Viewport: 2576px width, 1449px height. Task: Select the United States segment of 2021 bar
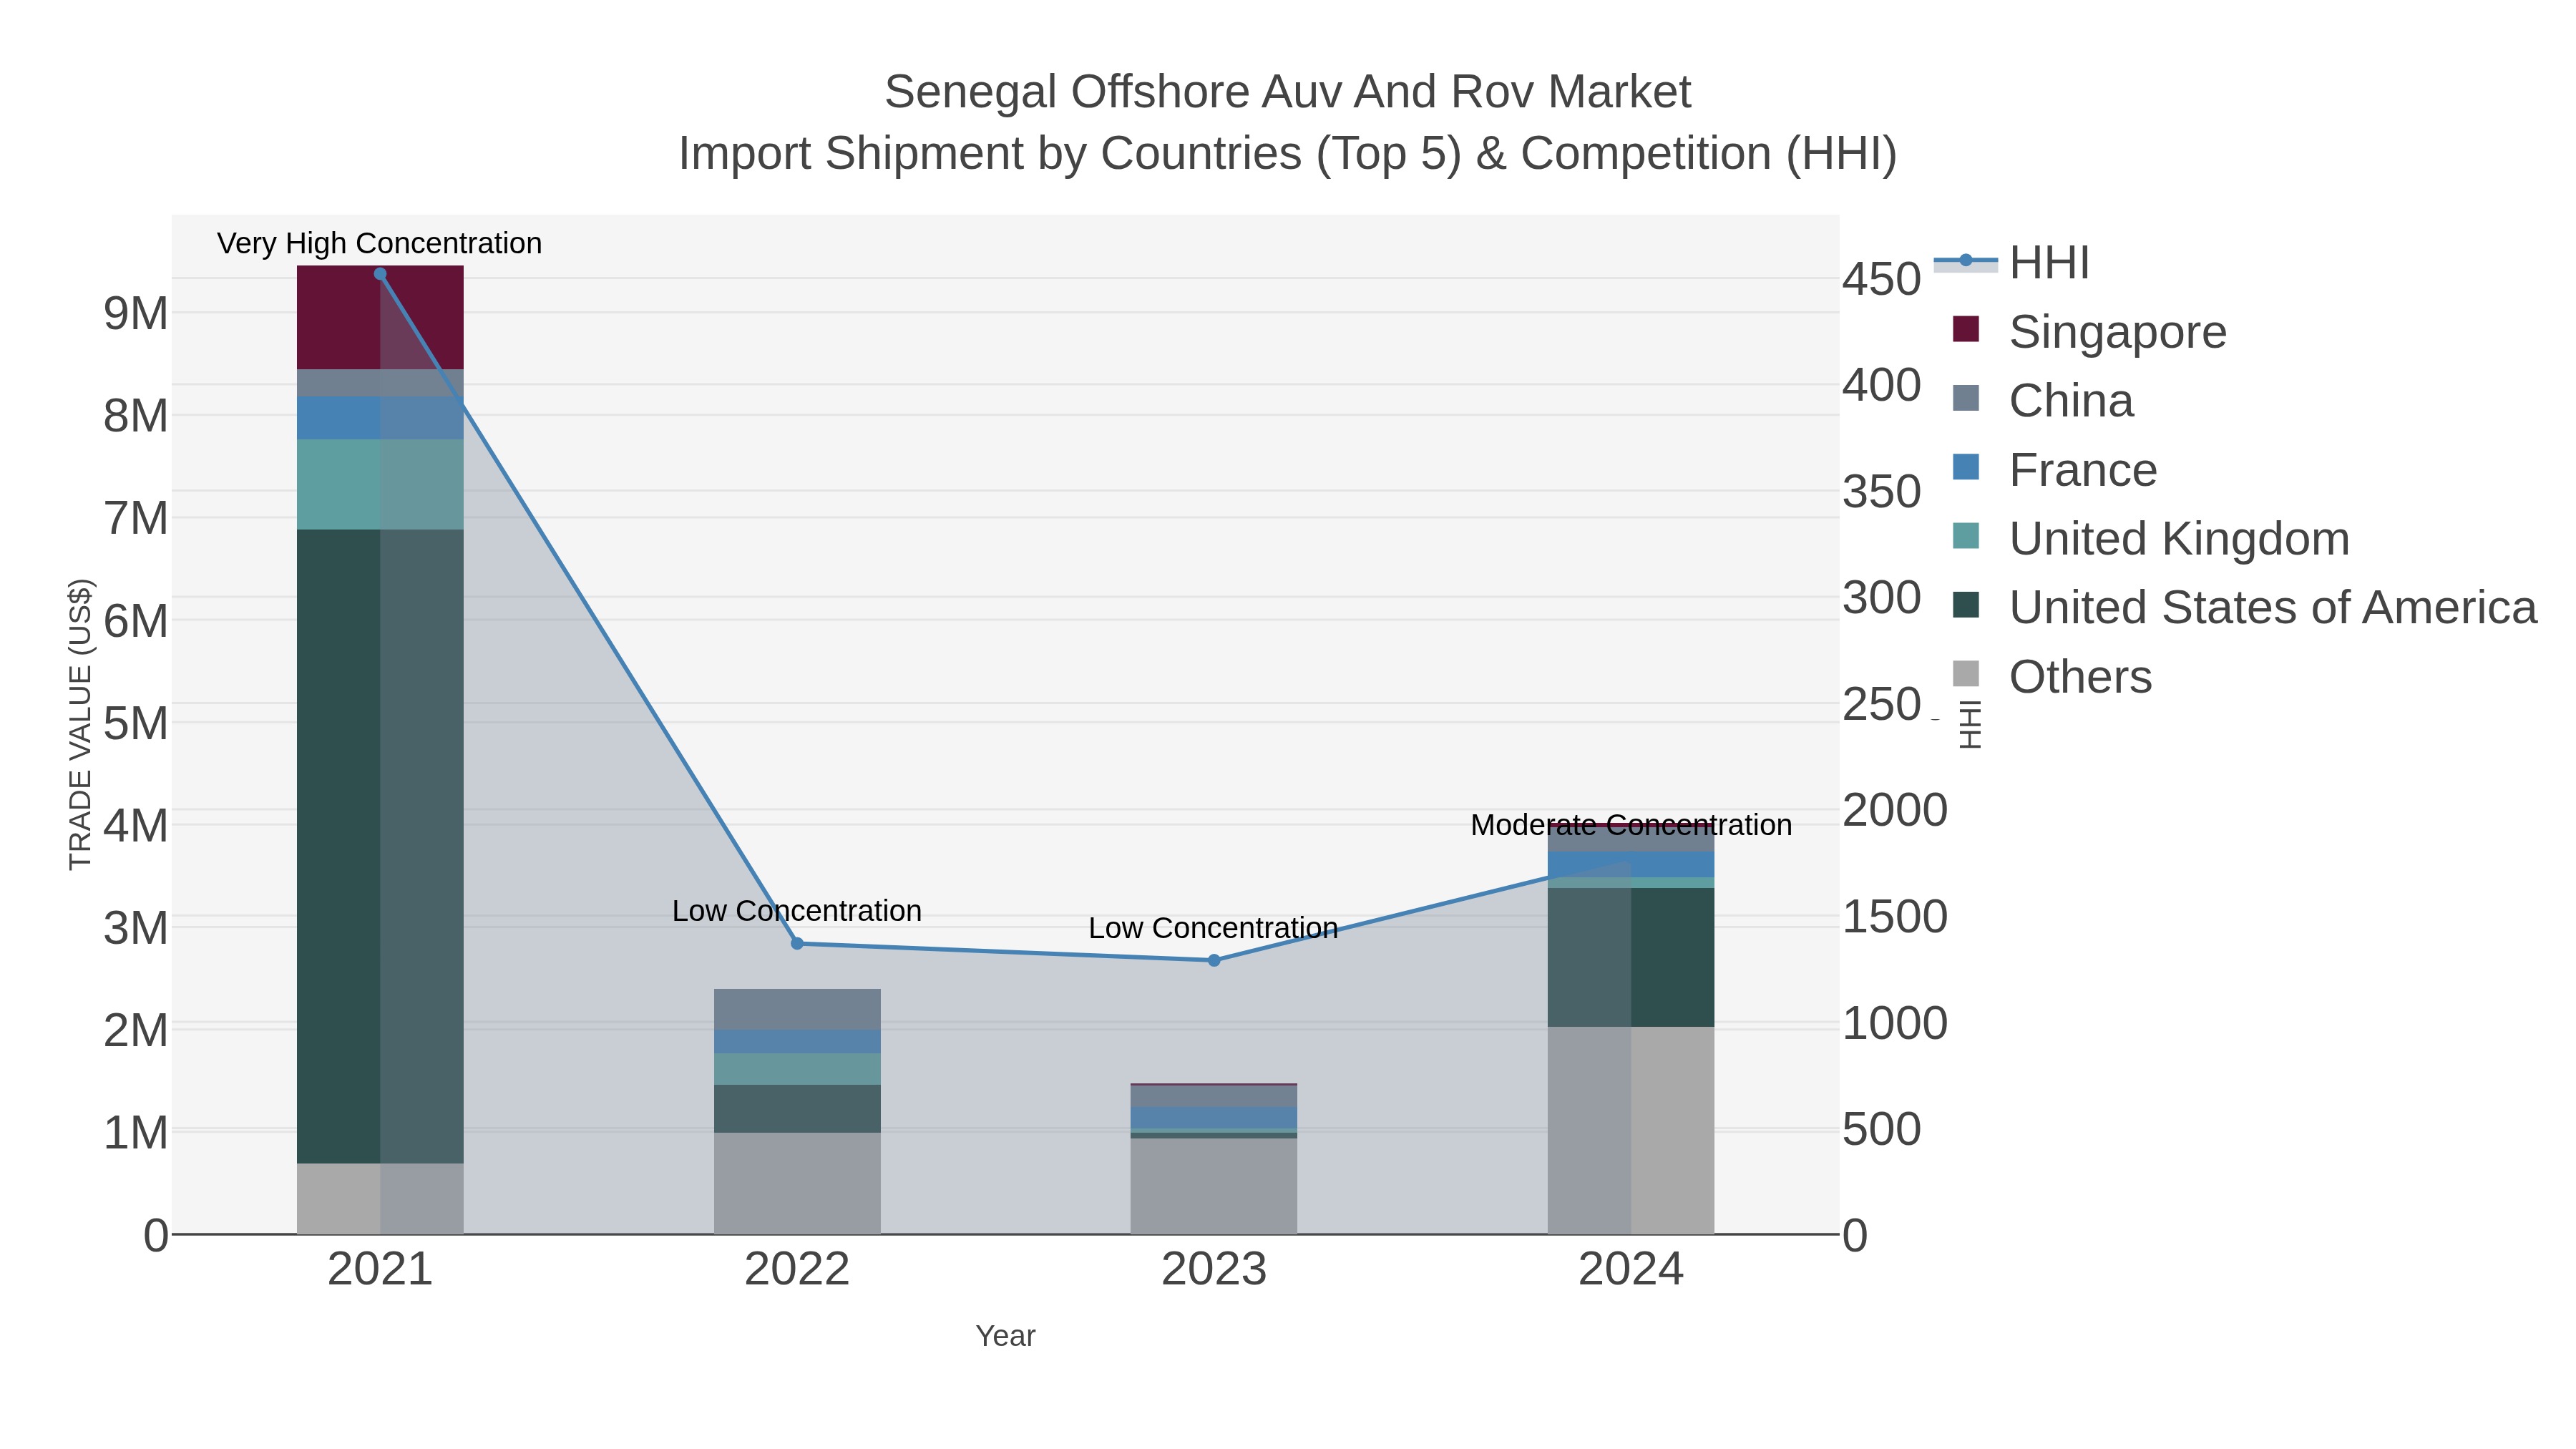pos(380,846)
